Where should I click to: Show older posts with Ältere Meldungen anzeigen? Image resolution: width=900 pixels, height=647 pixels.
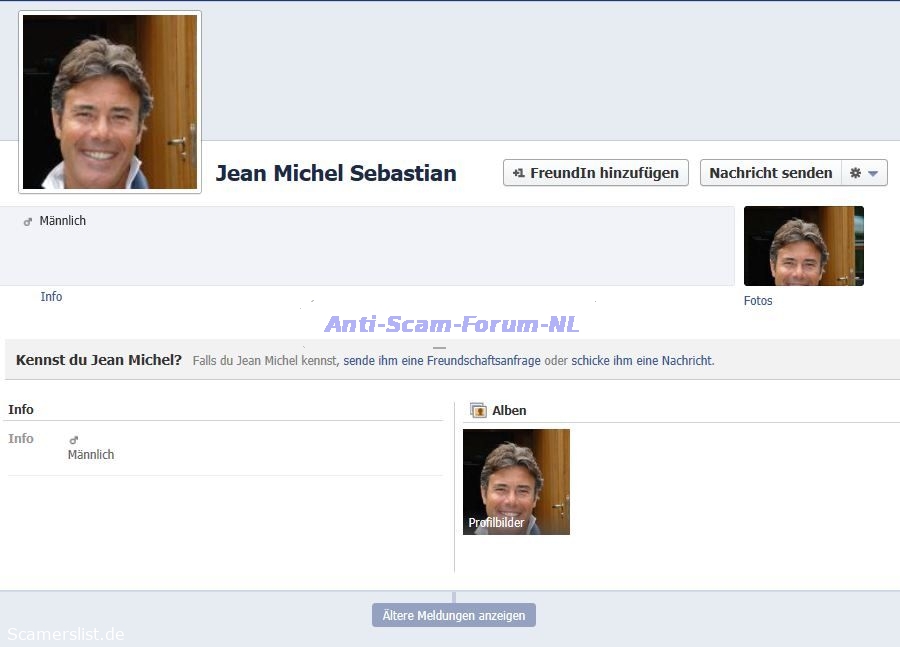454,615
